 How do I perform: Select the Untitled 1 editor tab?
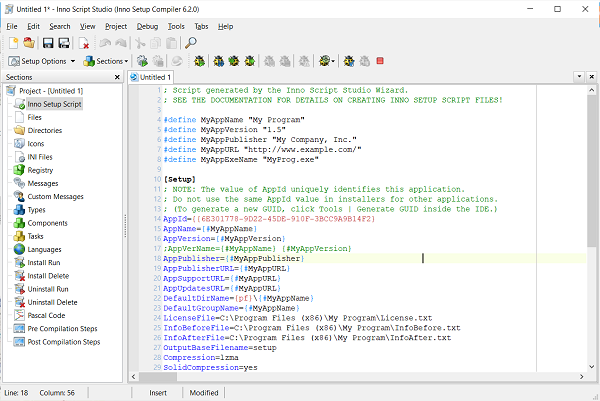[151, 77]
